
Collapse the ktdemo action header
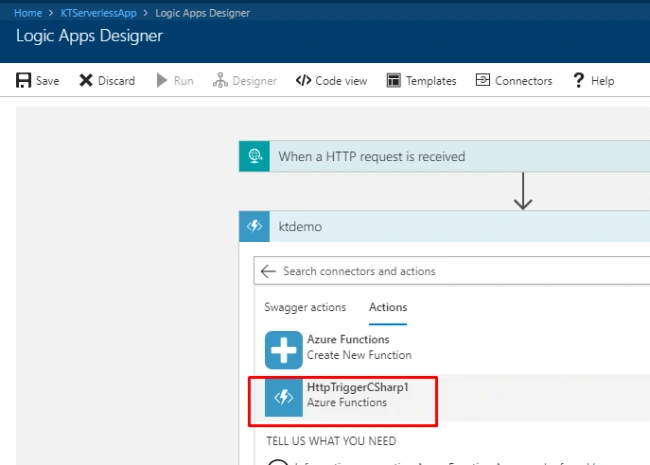pos(444,226)
